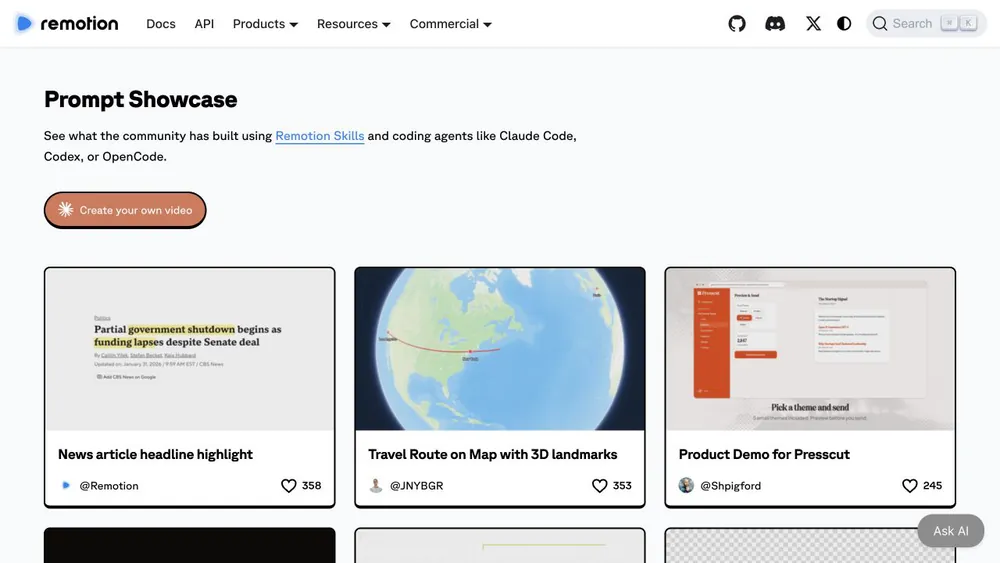The height and width of the screenshot is (563, 1000).
Task: Open the X (Twitter) profile icon
Action: coord(813,24)
